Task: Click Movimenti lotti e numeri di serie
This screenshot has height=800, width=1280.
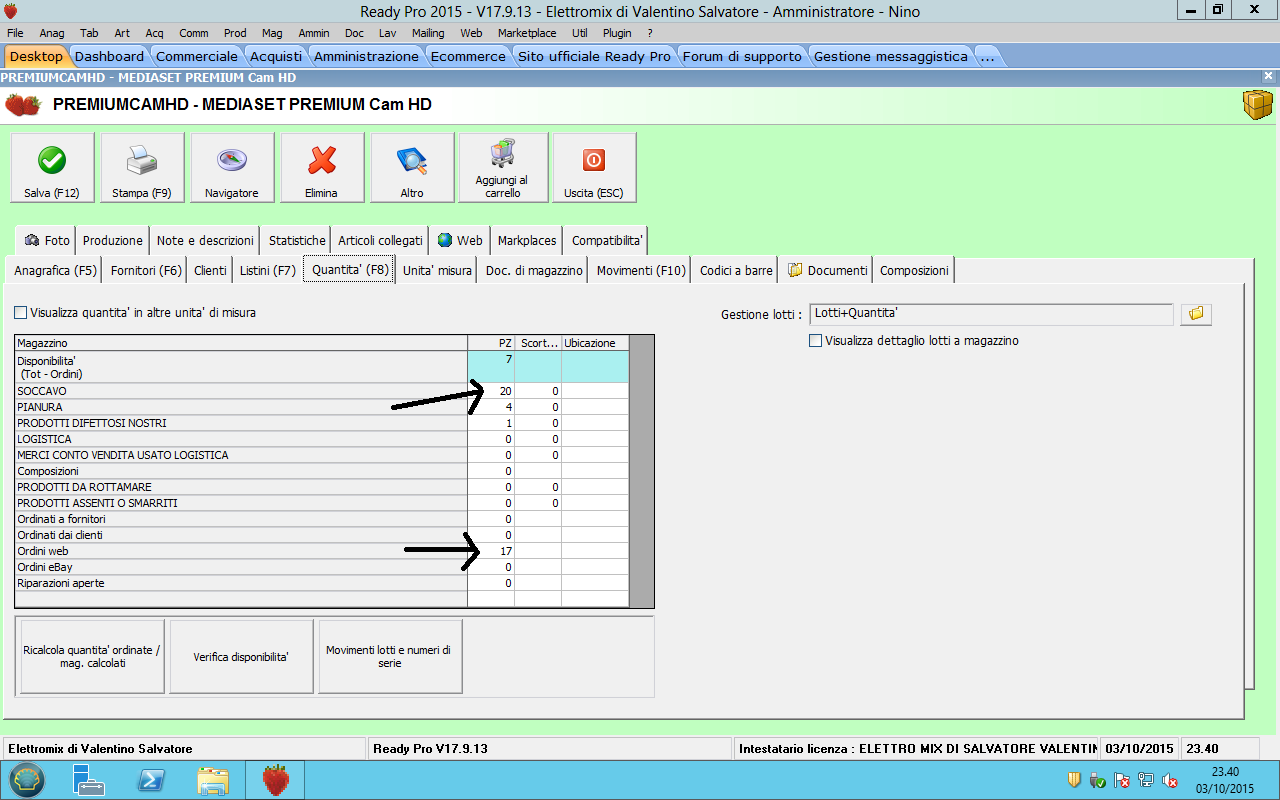Action: 390,656
